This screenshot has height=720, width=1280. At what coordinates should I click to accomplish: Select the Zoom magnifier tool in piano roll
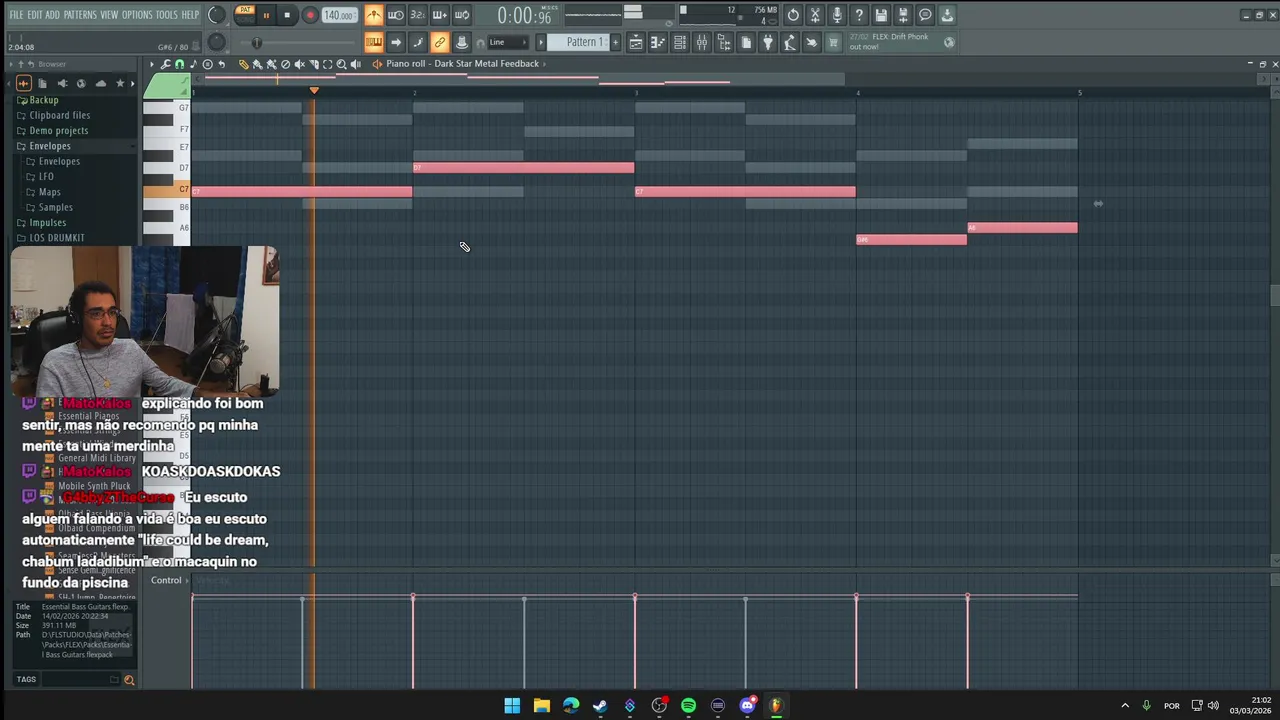click(x=341, y=64)
